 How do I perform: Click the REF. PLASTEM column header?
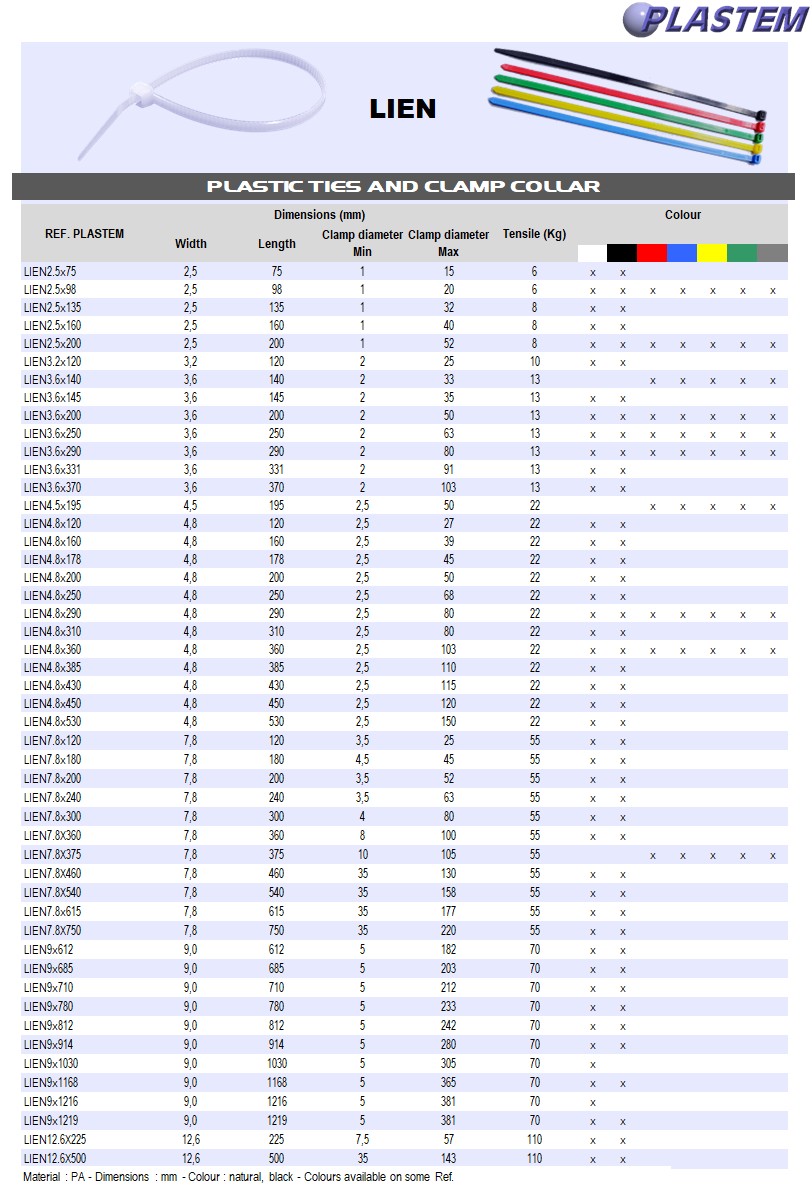pyautogui.click(x=85, y=234)
